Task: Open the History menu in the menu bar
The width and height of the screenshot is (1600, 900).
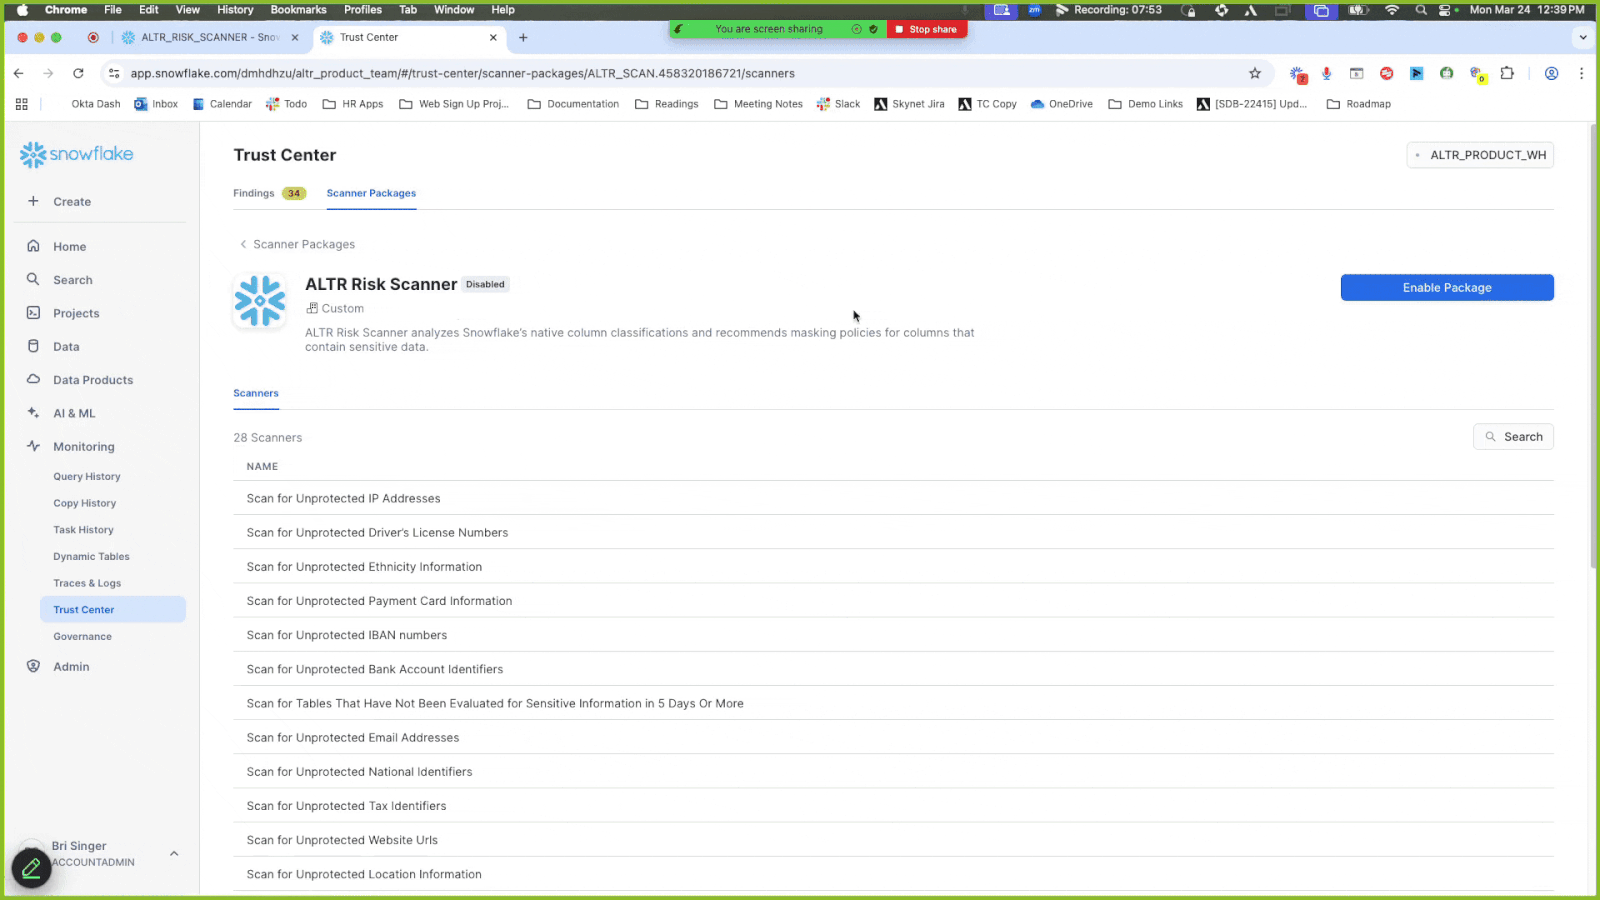Action: click(234, 10)
